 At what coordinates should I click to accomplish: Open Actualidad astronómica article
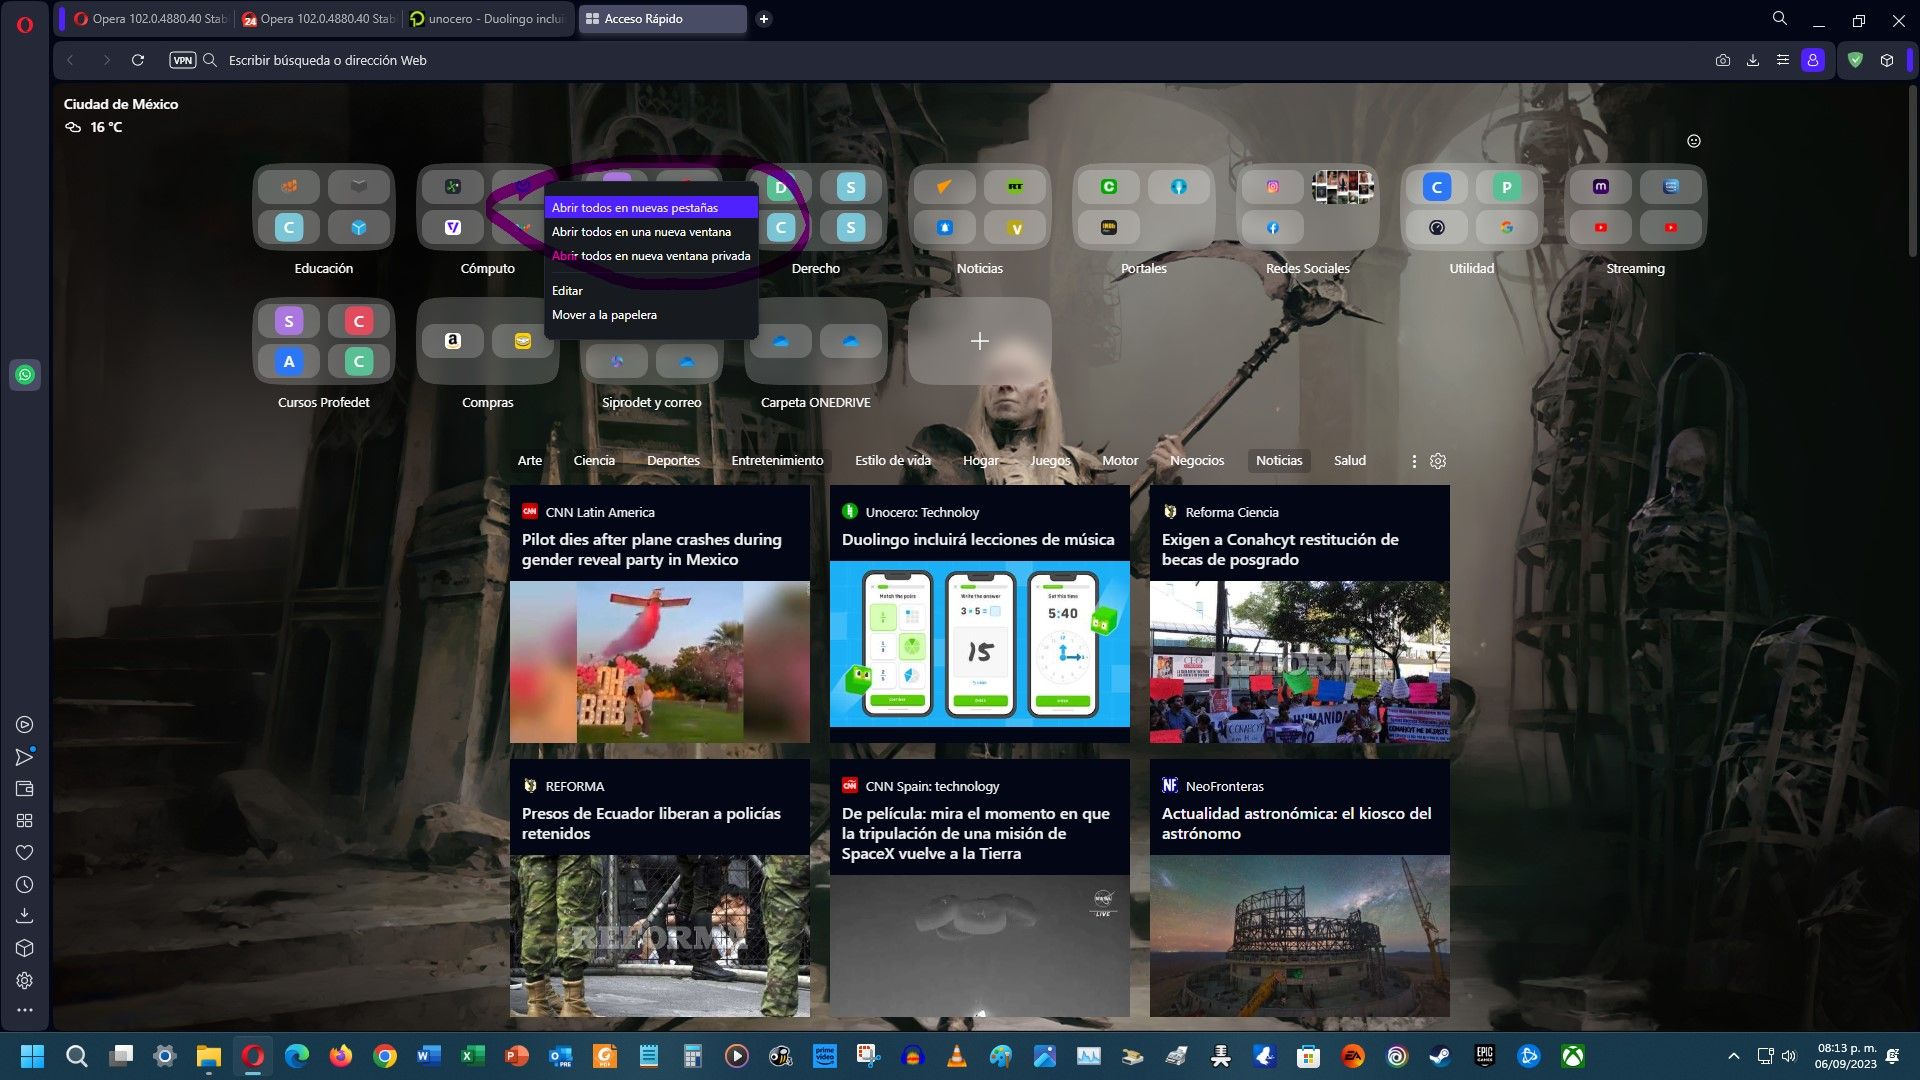point(1300,888)
